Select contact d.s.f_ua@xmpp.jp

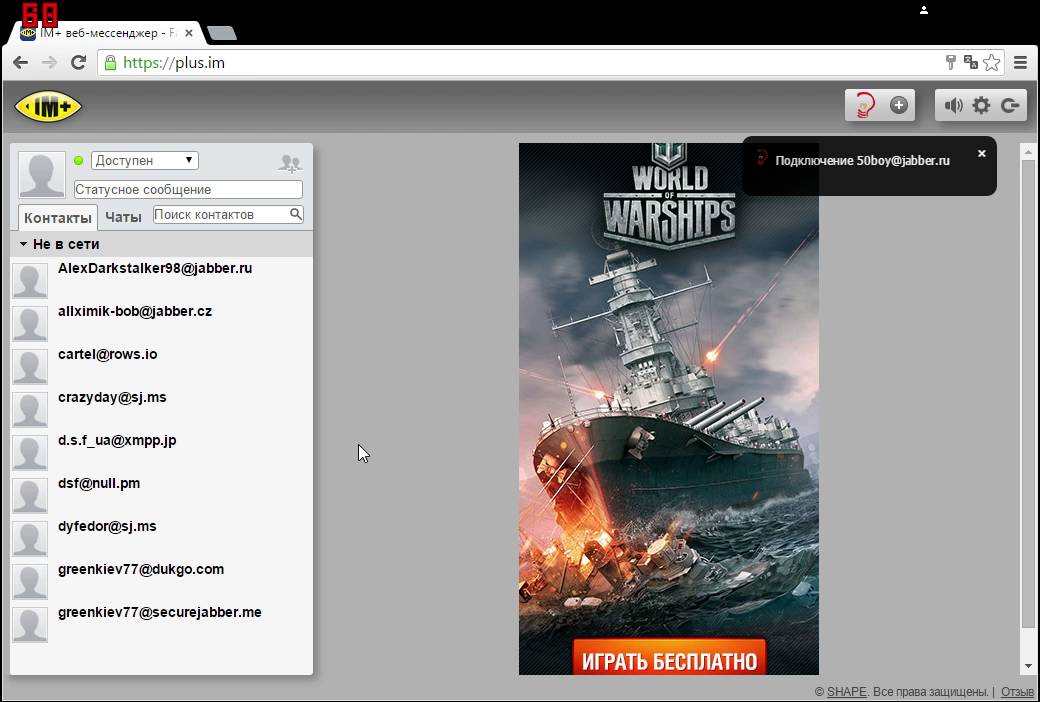(x=161, y=451)
